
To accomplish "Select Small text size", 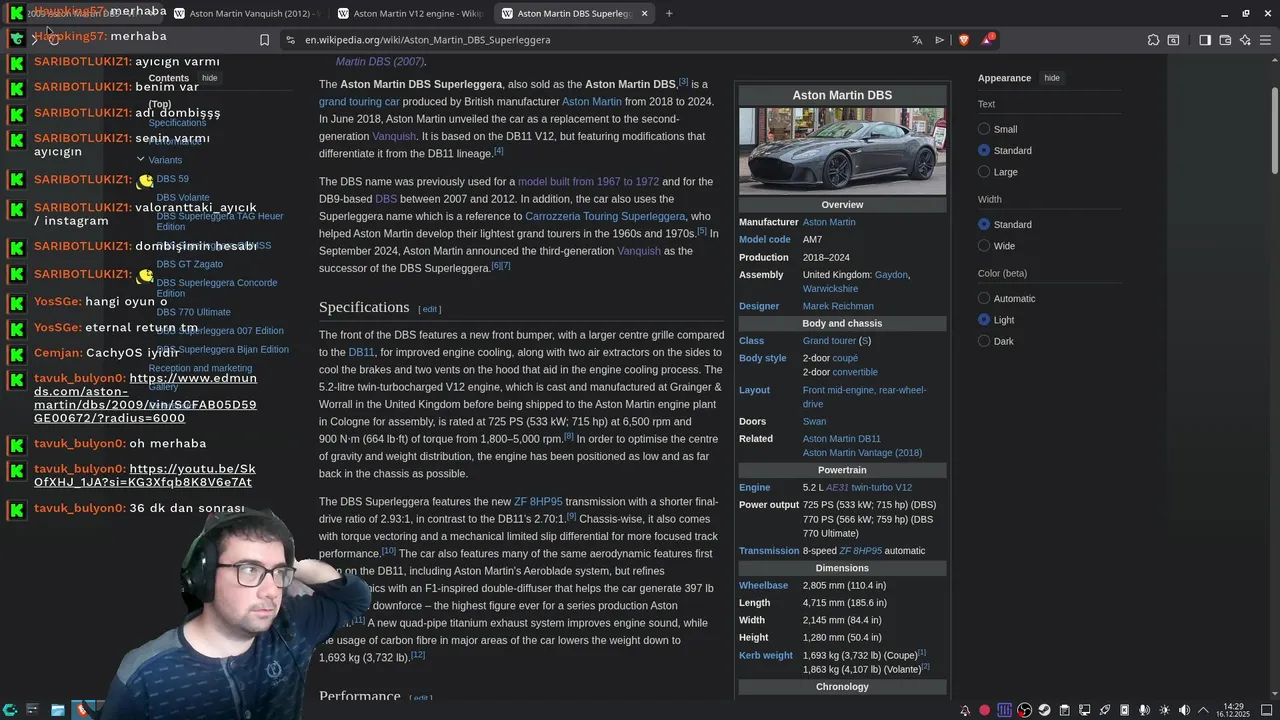I will point(984,129).
